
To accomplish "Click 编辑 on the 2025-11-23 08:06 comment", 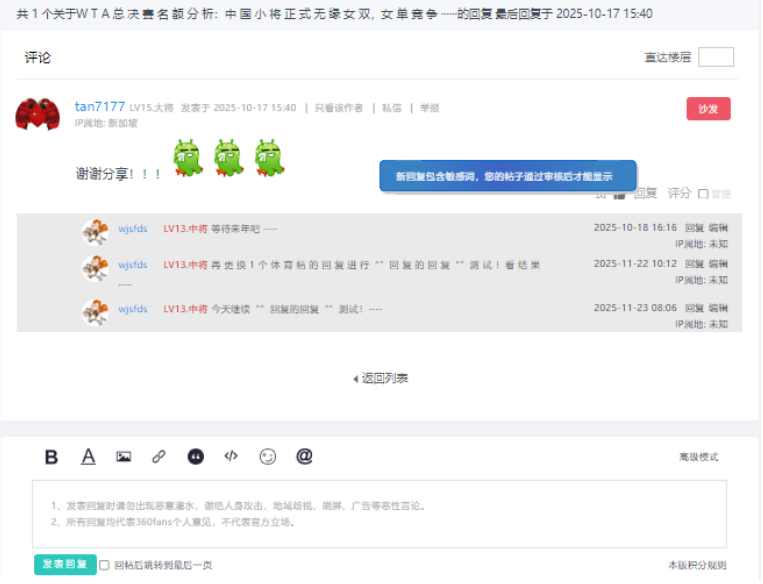I will pyautogui.click(x=718, y=308).
